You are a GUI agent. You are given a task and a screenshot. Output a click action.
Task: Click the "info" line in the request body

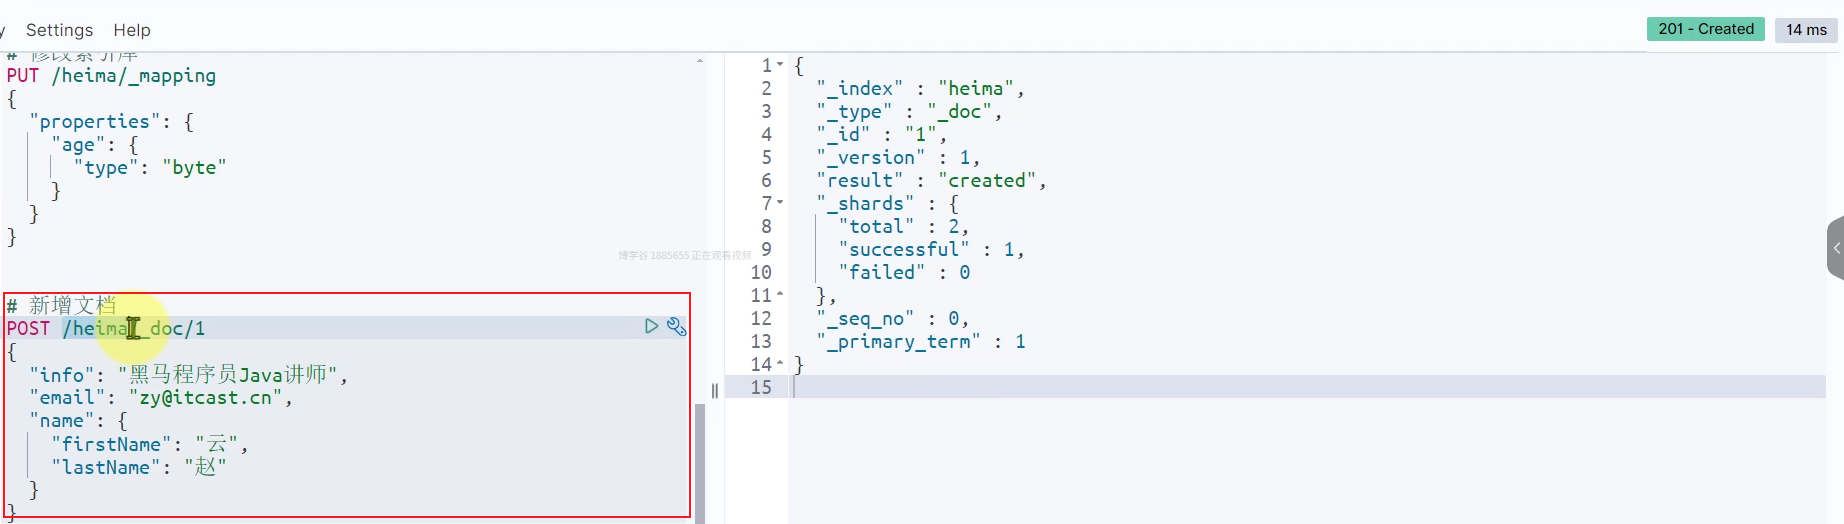(189, 375)
